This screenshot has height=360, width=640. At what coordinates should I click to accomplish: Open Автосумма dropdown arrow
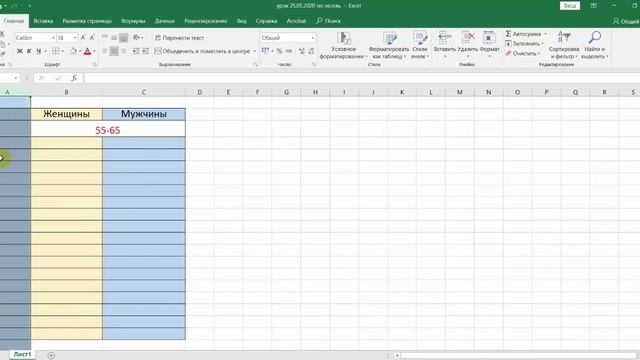coord(546,34)
